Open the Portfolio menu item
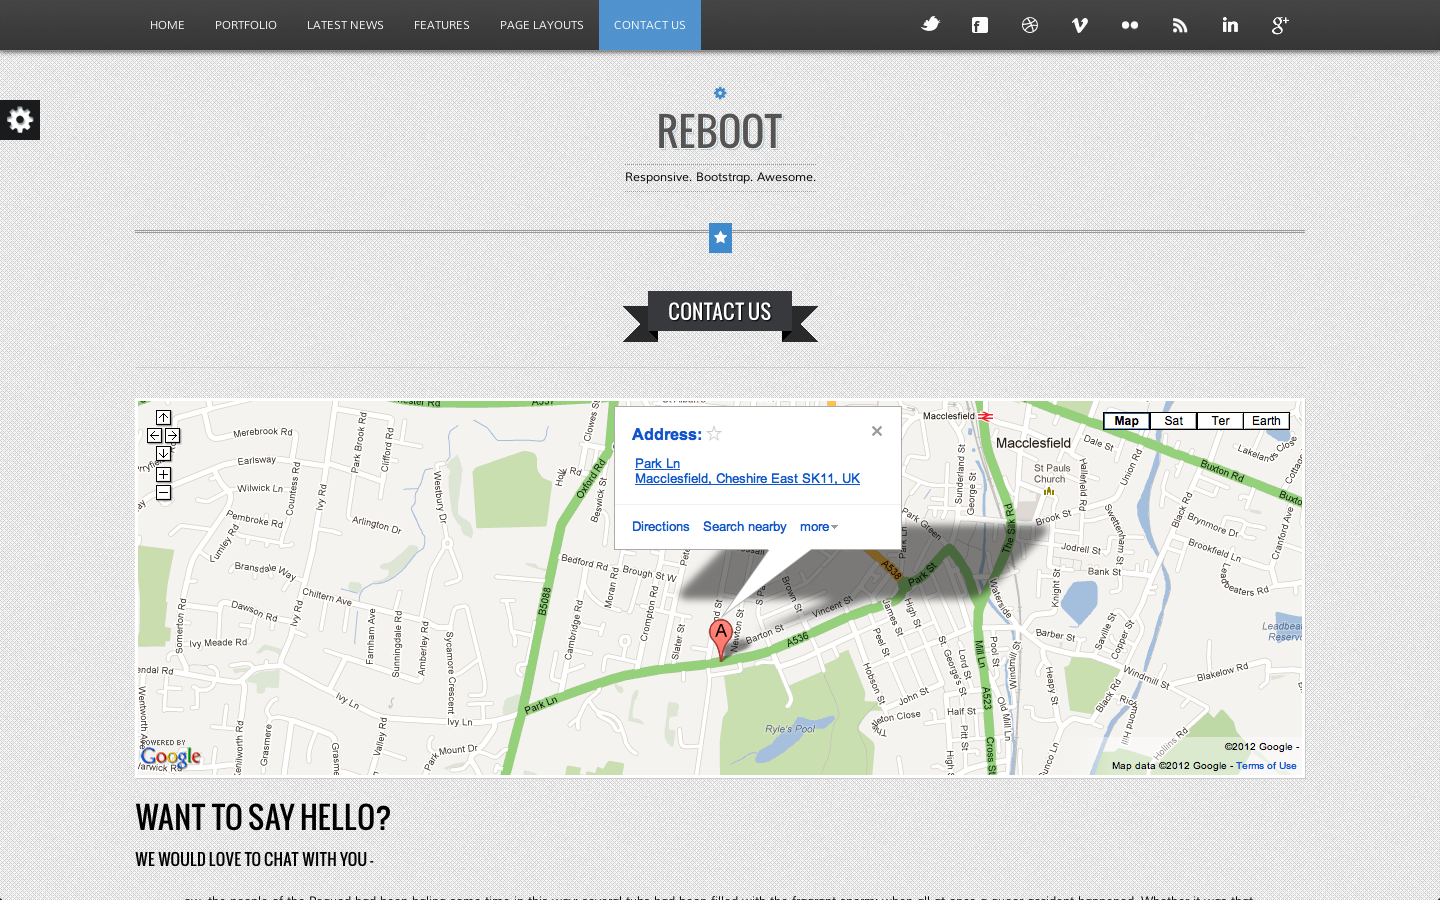Screen dimensions: 1440x900 (245, 25)
